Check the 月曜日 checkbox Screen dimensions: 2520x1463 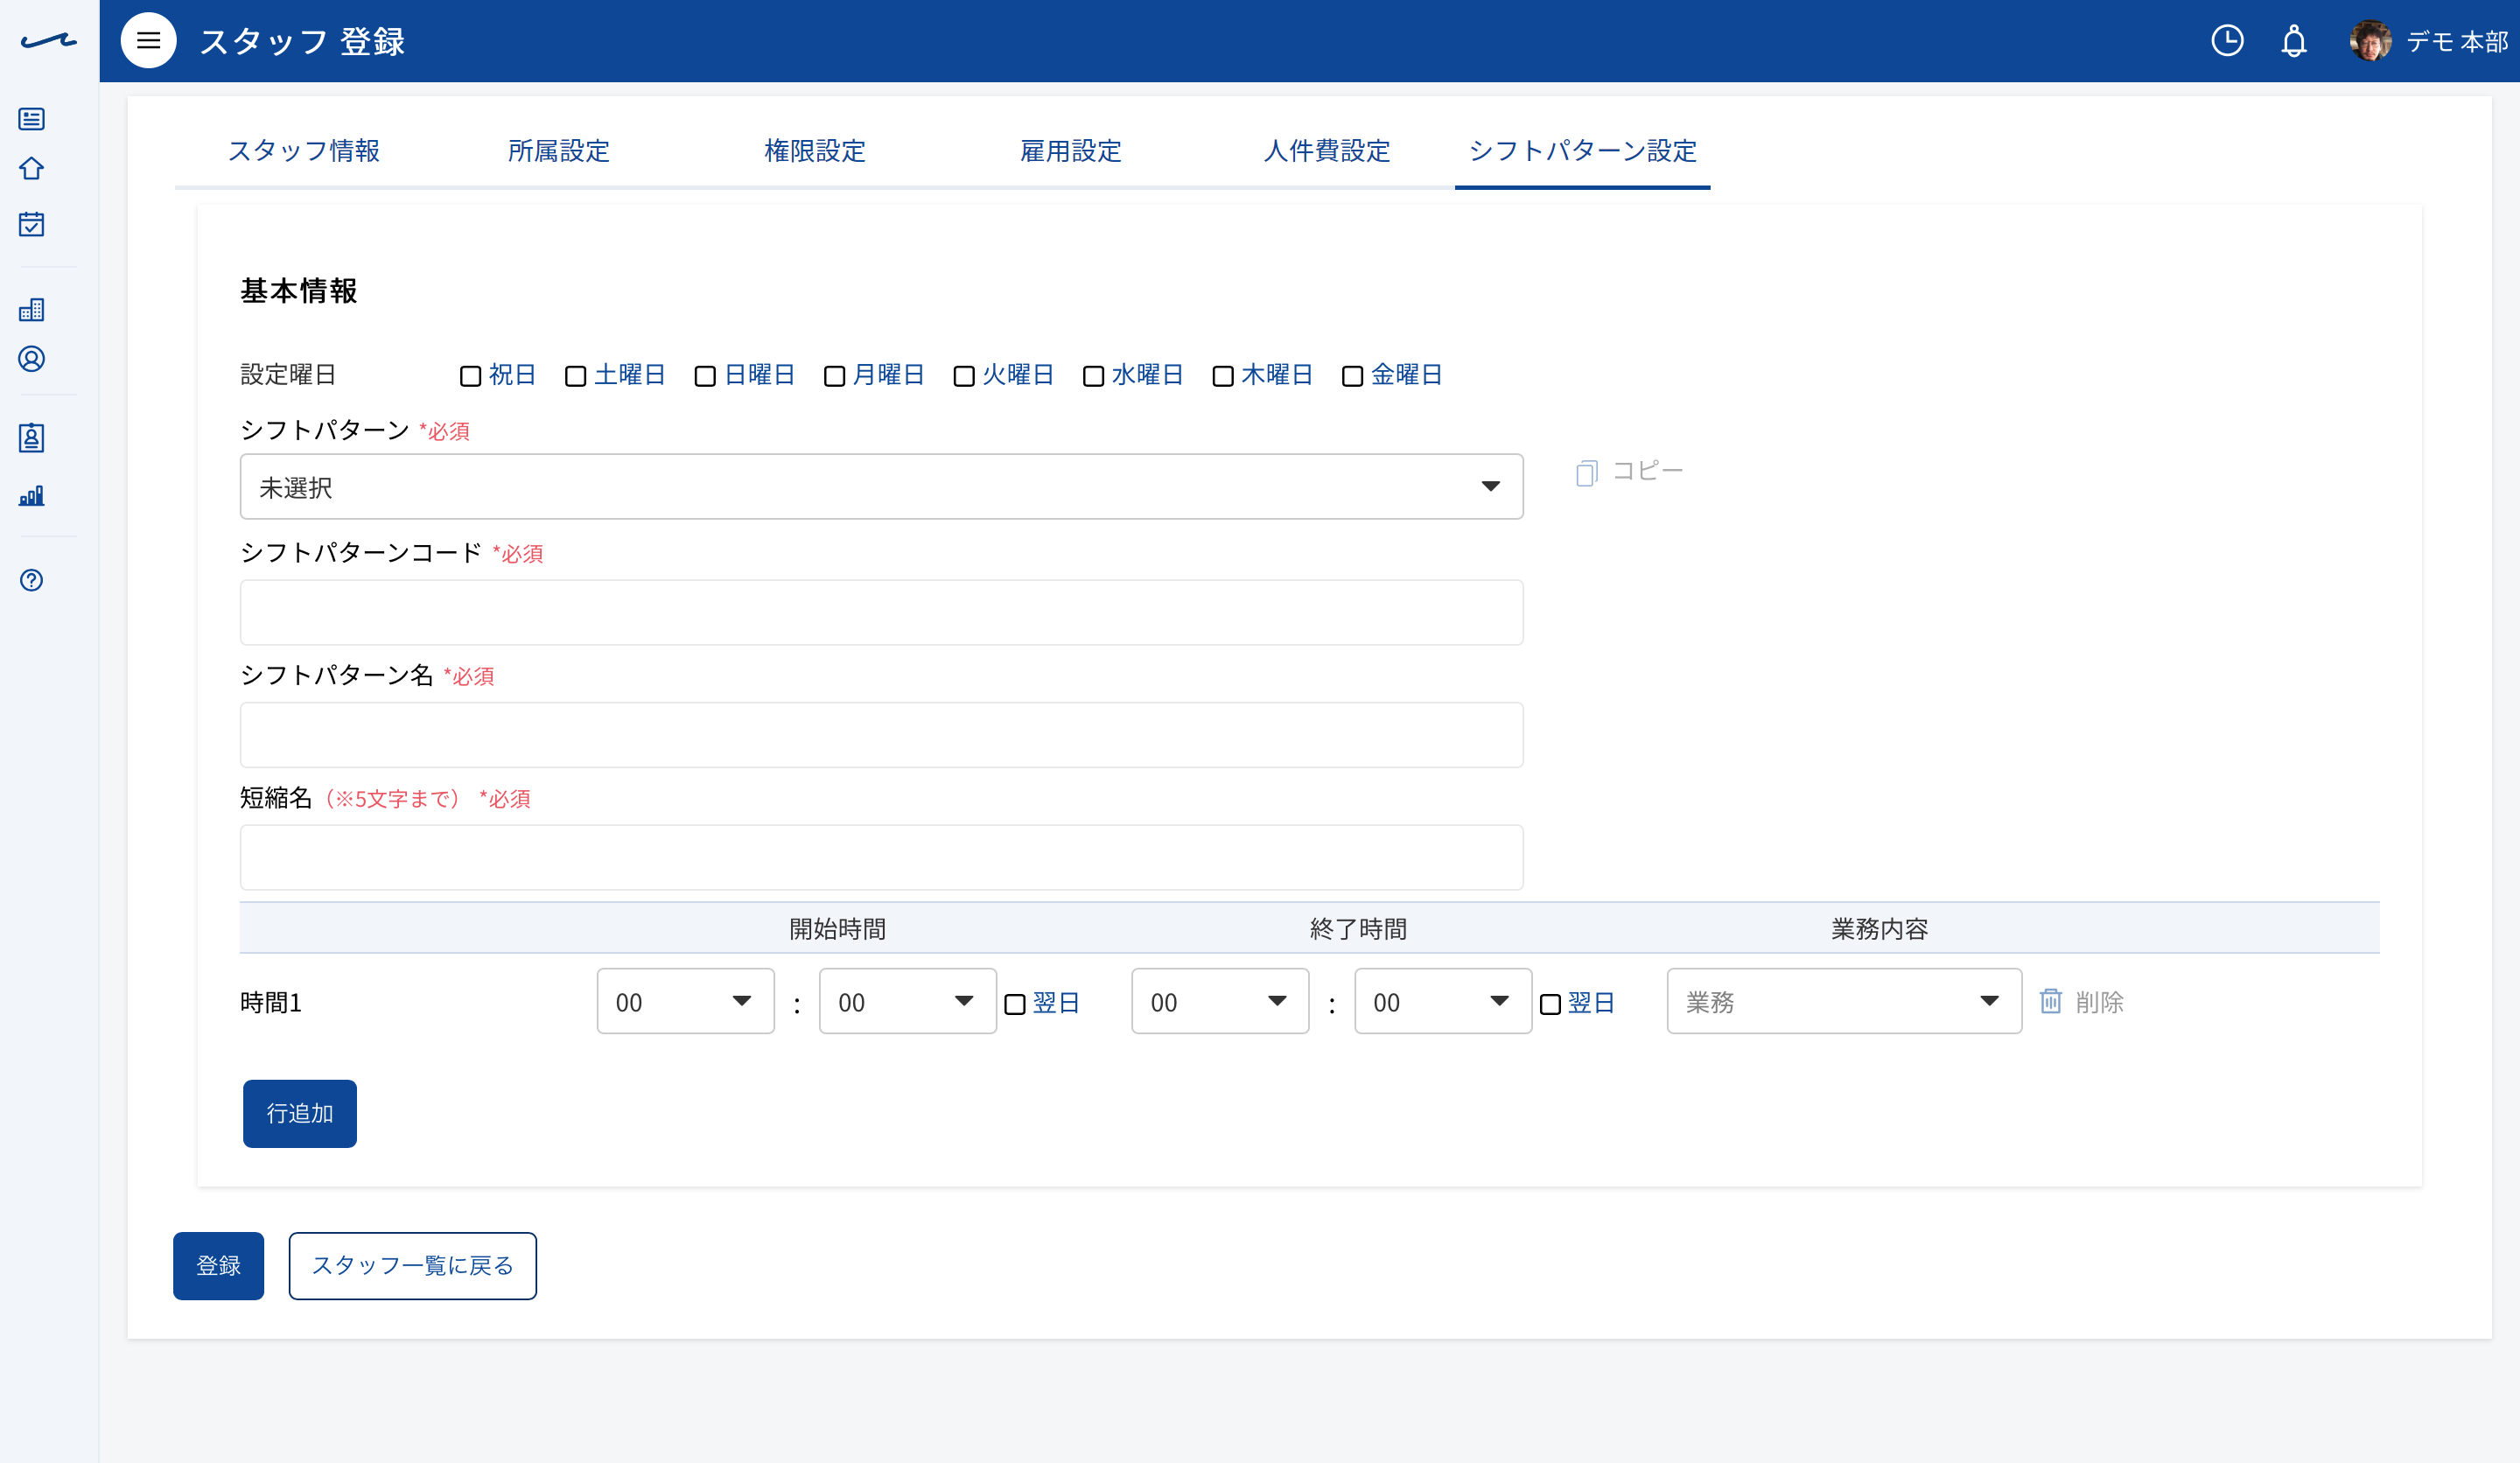[834, 376]
